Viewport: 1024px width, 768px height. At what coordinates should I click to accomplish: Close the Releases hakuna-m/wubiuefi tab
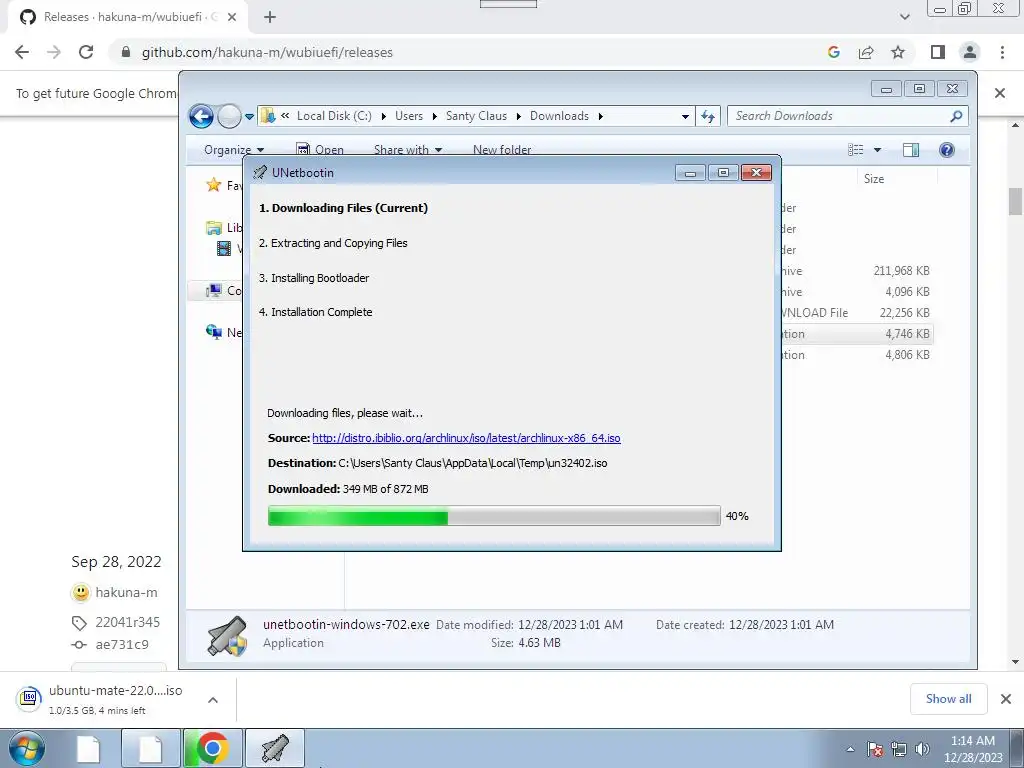click(x=232, y=17)
